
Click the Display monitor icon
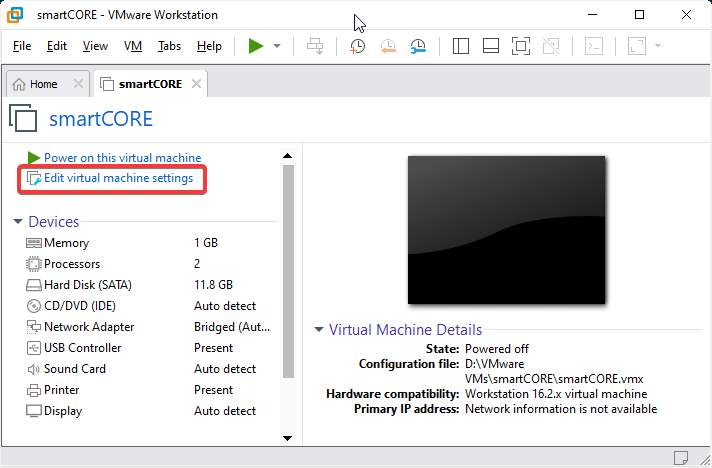pyautogui.click(x=34, y=411)
